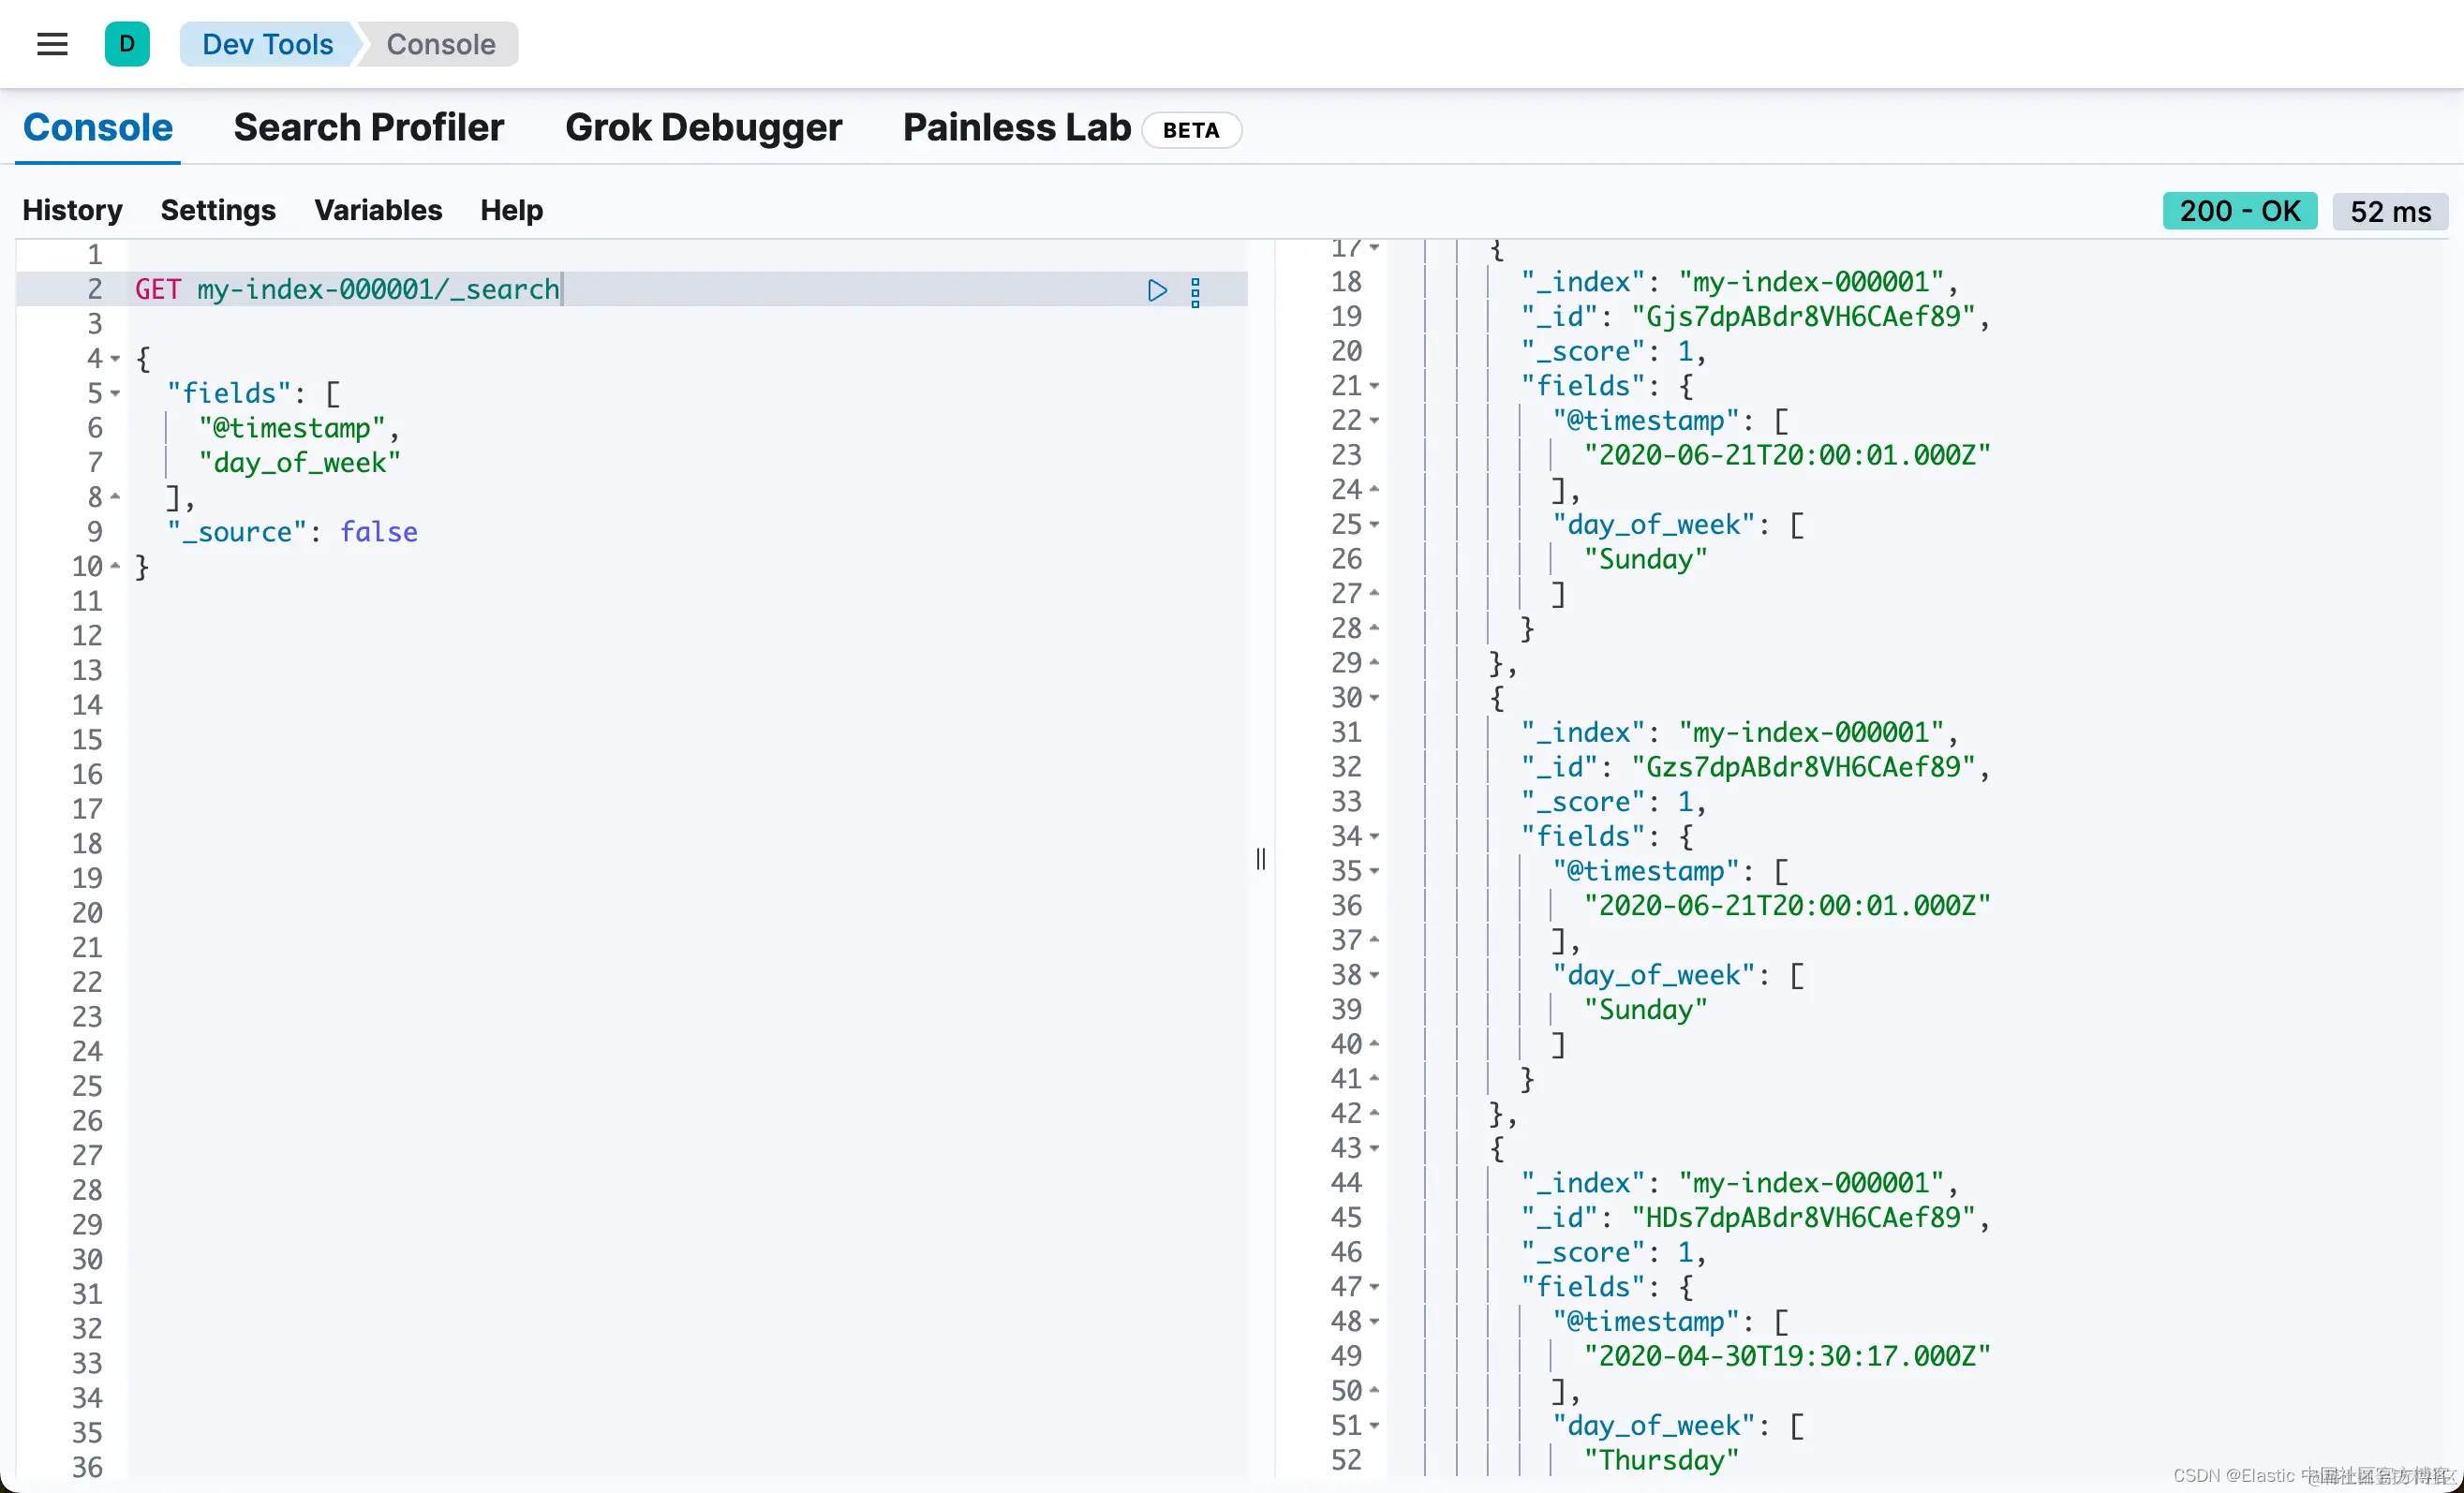
Task: Open the Grok Debugger tab
Action: [703, 128]
